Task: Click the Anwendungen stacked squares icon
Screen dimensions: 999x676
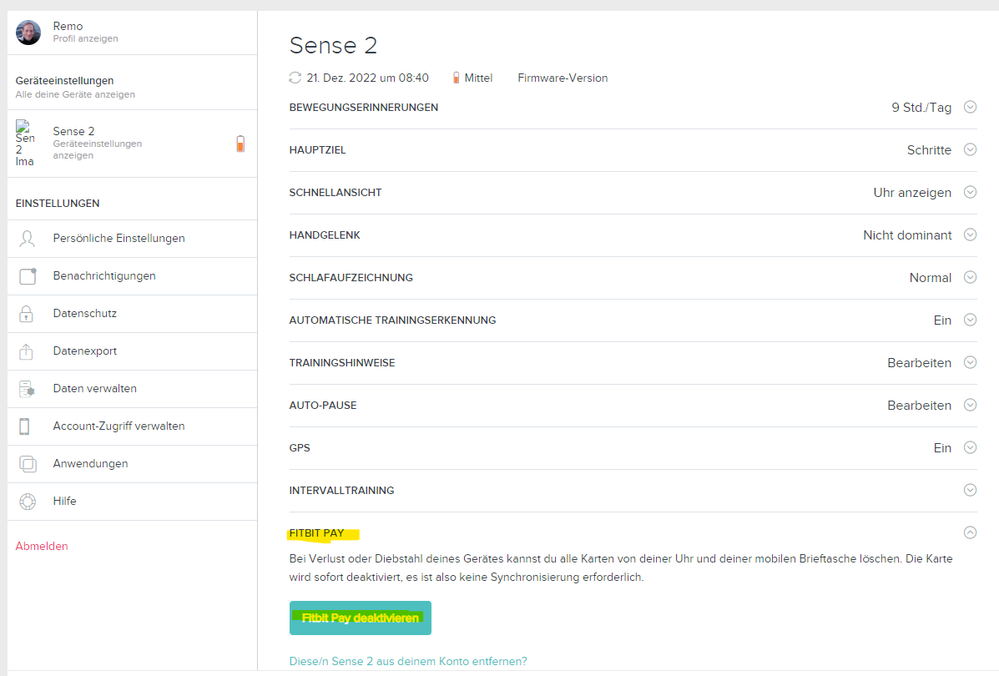Action: (27, 464)
